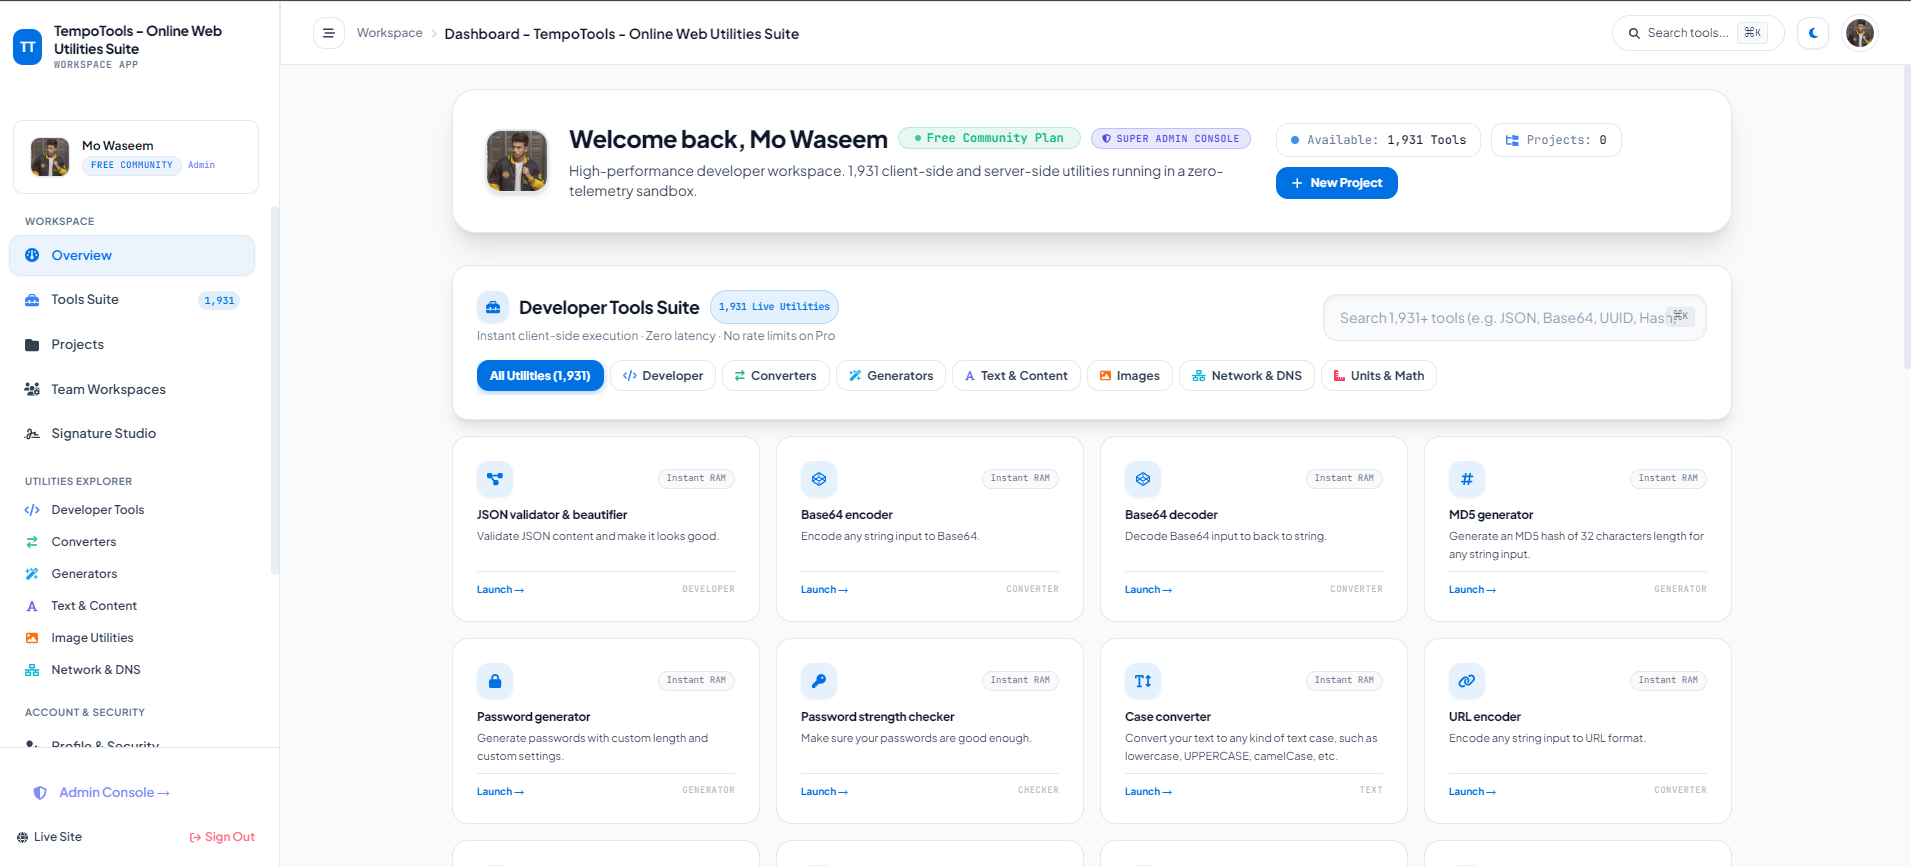Click the search magnifier icon in header
This screenshot has height=866, width=1911.
click(1634, 33)
